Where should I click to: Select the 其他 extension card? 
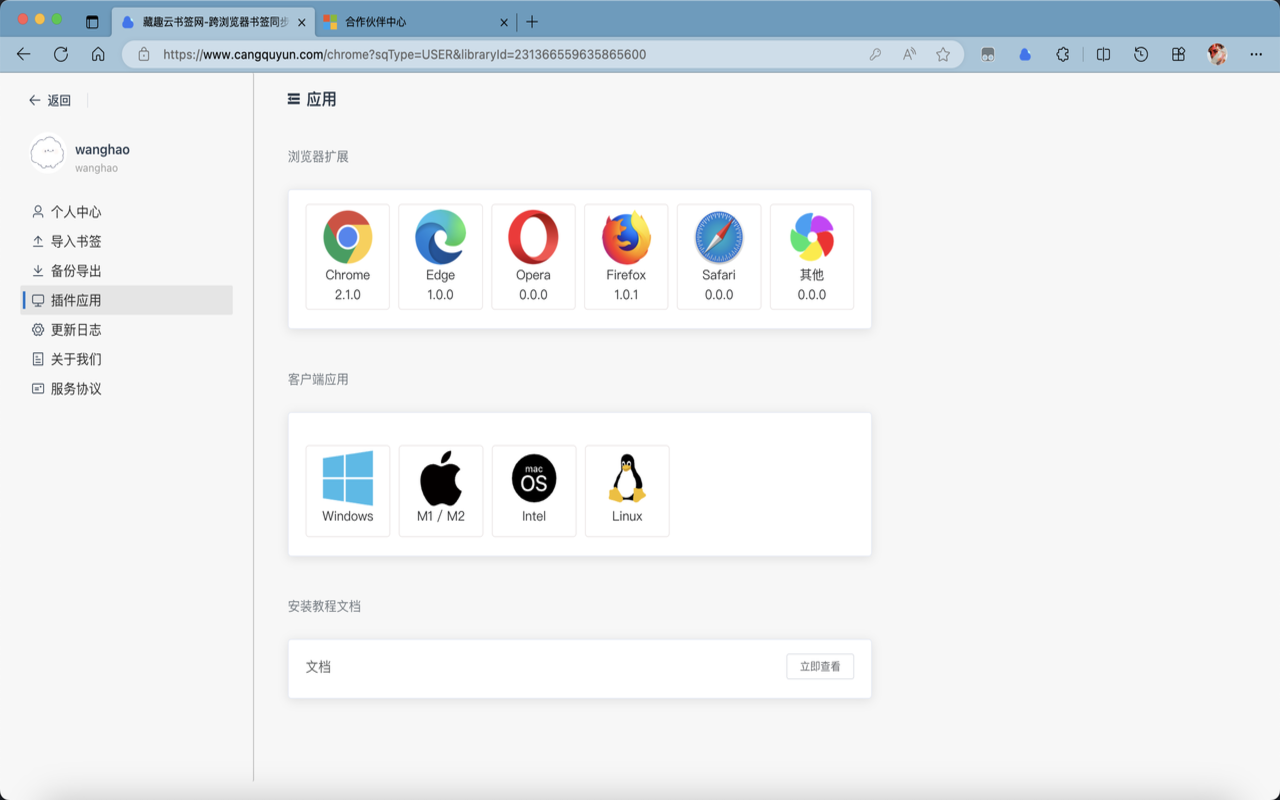click(x=811, y=256)
